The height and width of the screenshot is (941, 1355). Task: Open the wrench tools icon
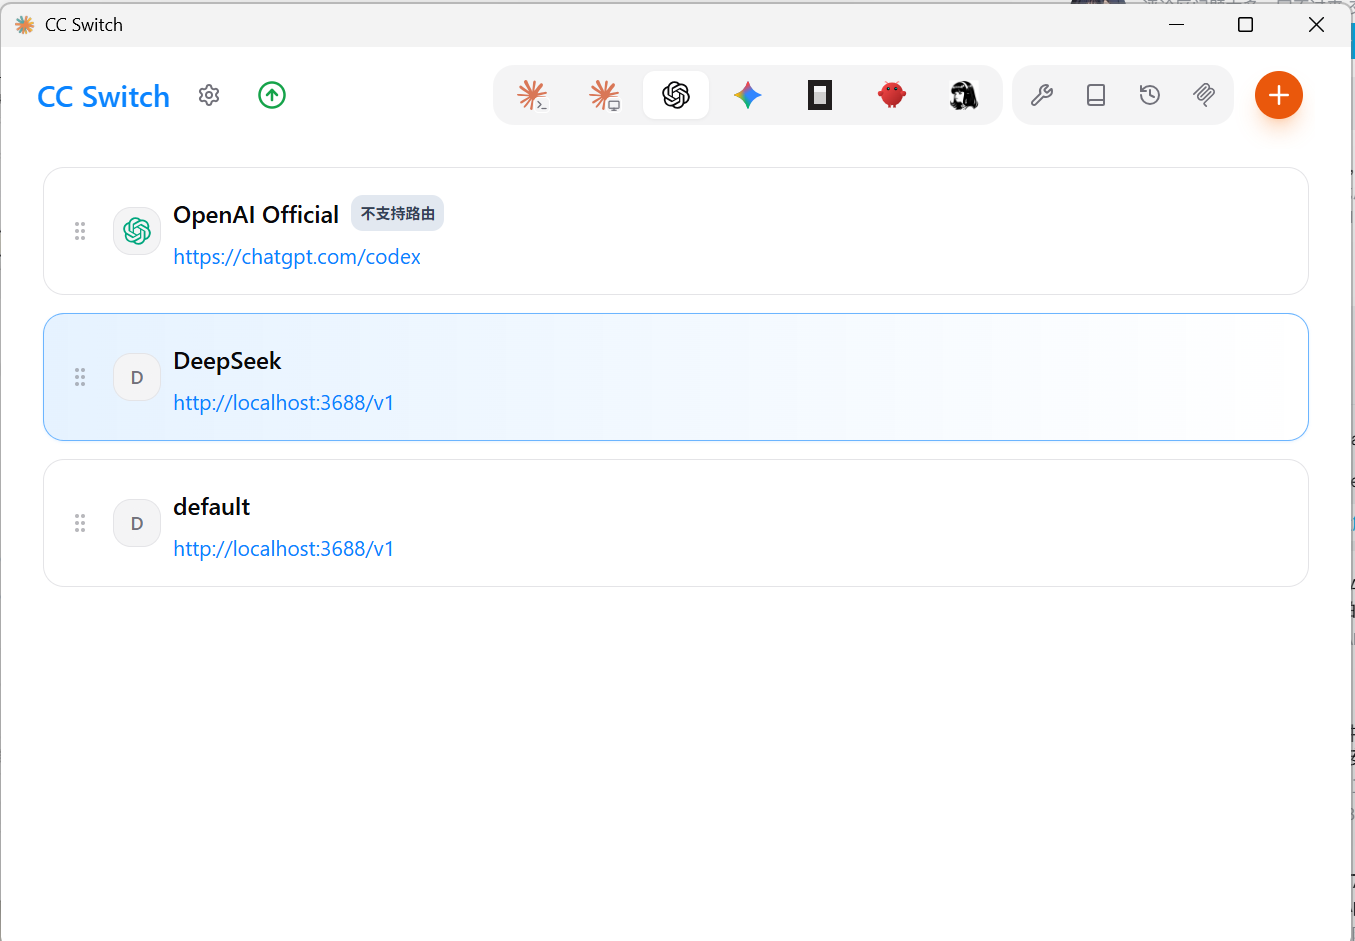(1042, 95)
